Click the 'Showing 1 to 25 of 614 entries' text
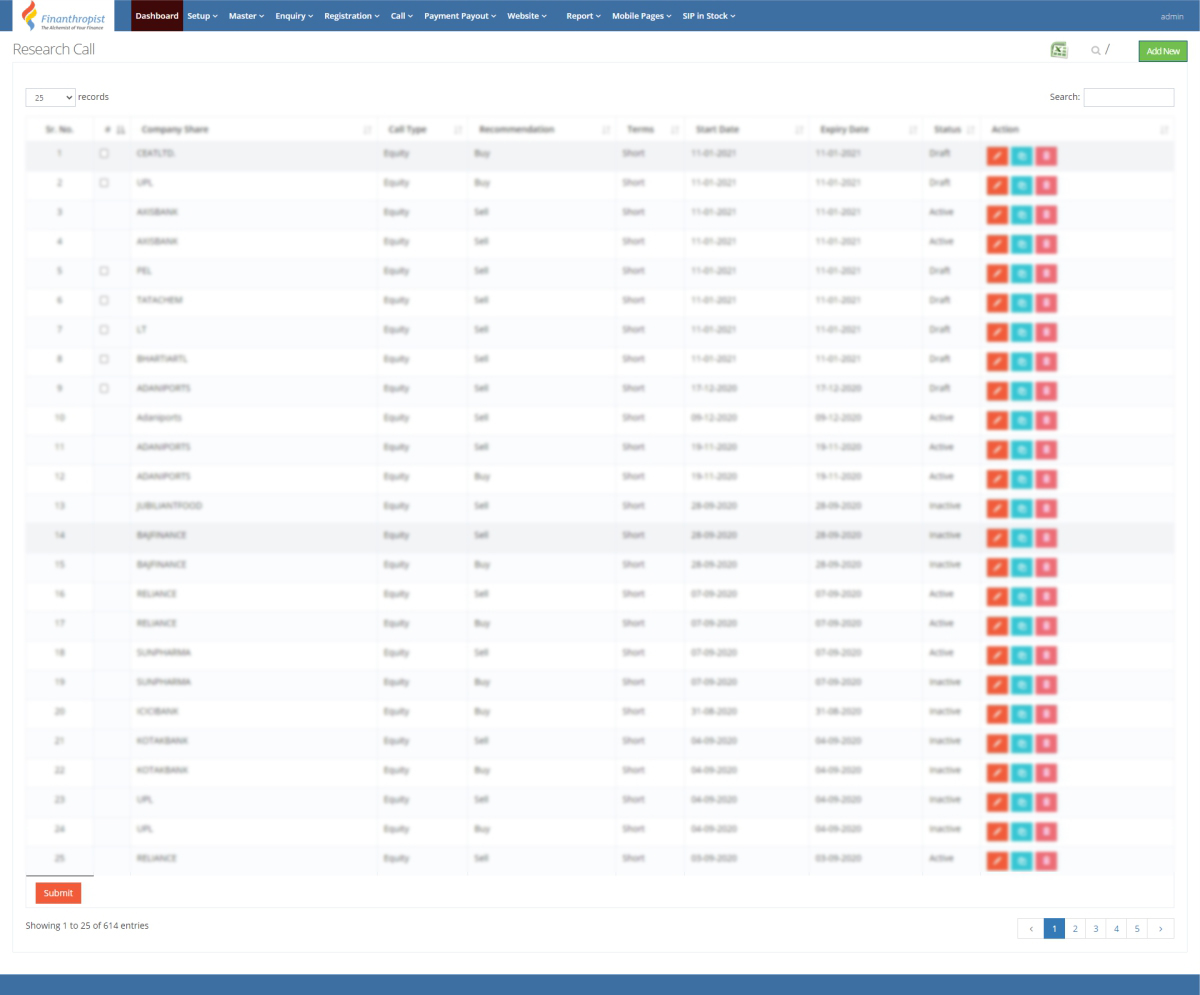This screenshot has width=1200, height=995. pyautogui.click(x=87, y=926)
